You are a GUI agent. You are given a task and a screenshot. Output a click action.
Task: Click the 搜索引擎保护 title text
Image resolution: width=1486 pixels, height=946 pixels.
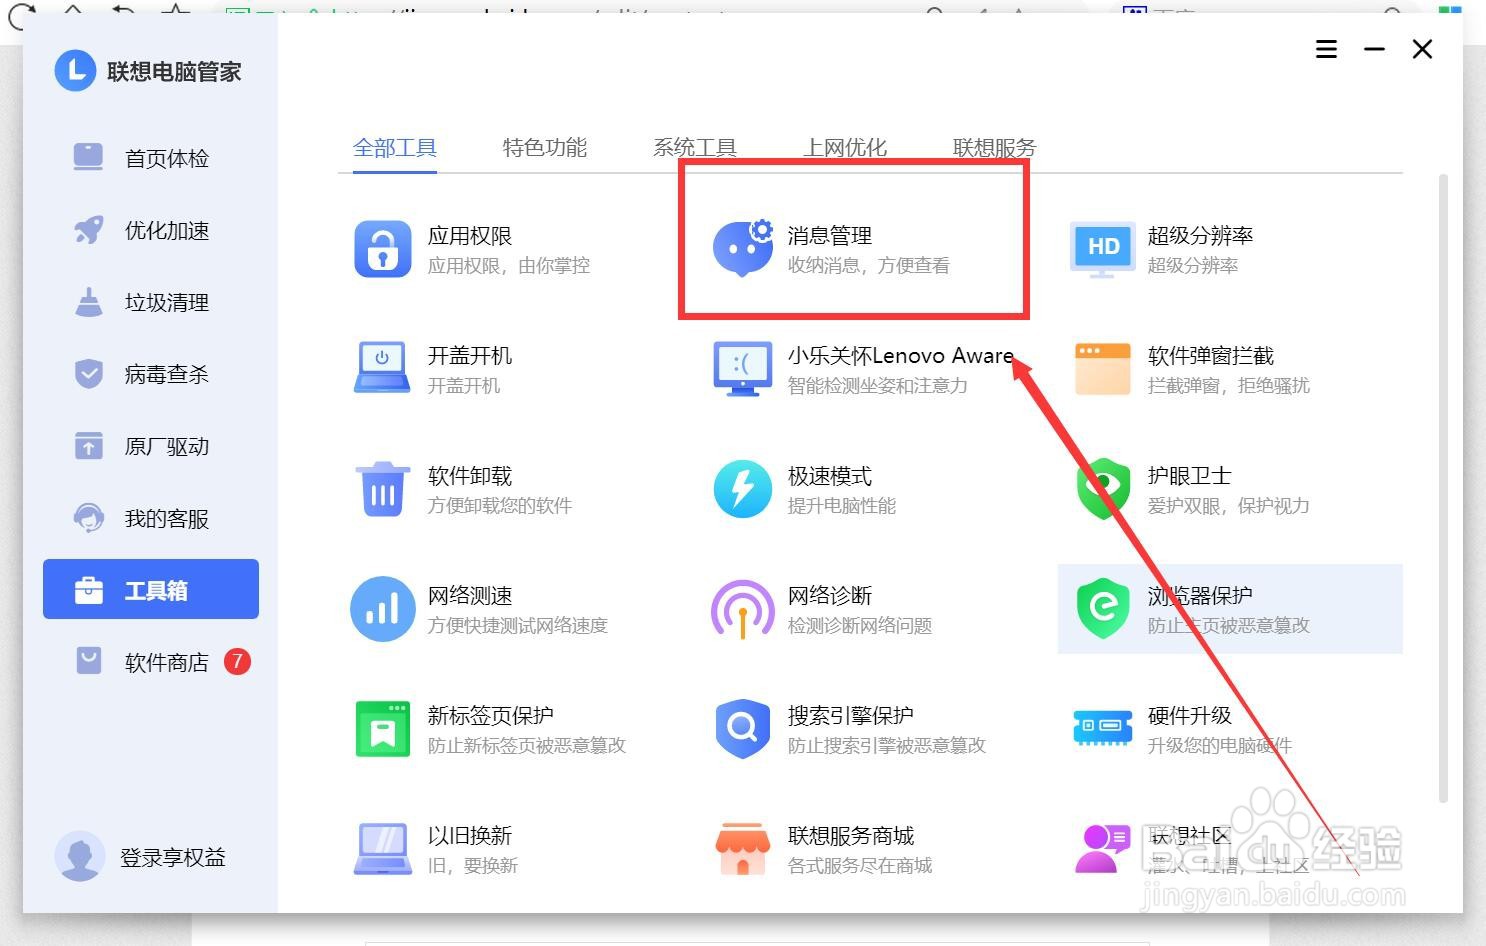pyautogui.click(x=851, y=716)
